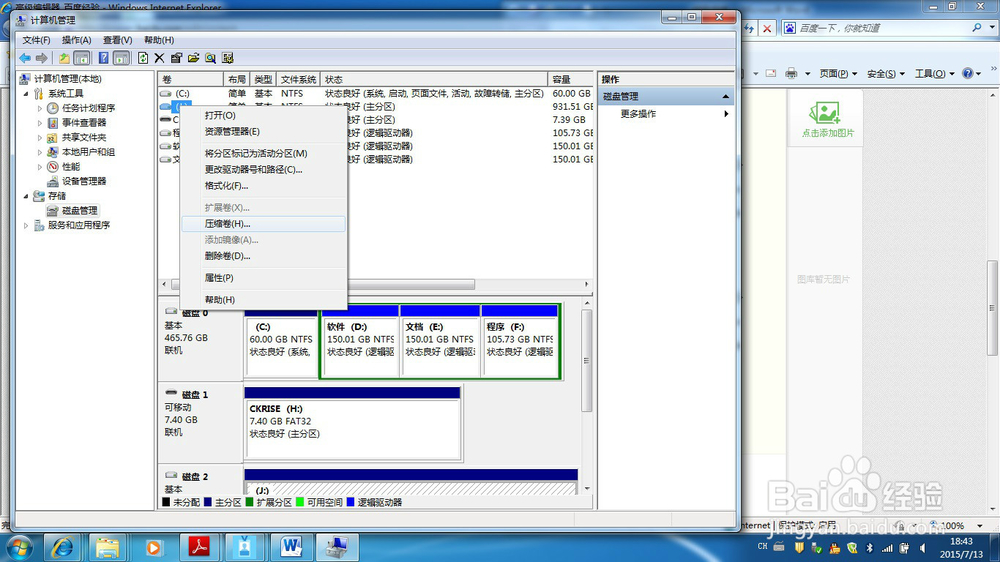Click the volume speaker tray icon
This screenshot has width=1000, height=562.
click(923, 547)
